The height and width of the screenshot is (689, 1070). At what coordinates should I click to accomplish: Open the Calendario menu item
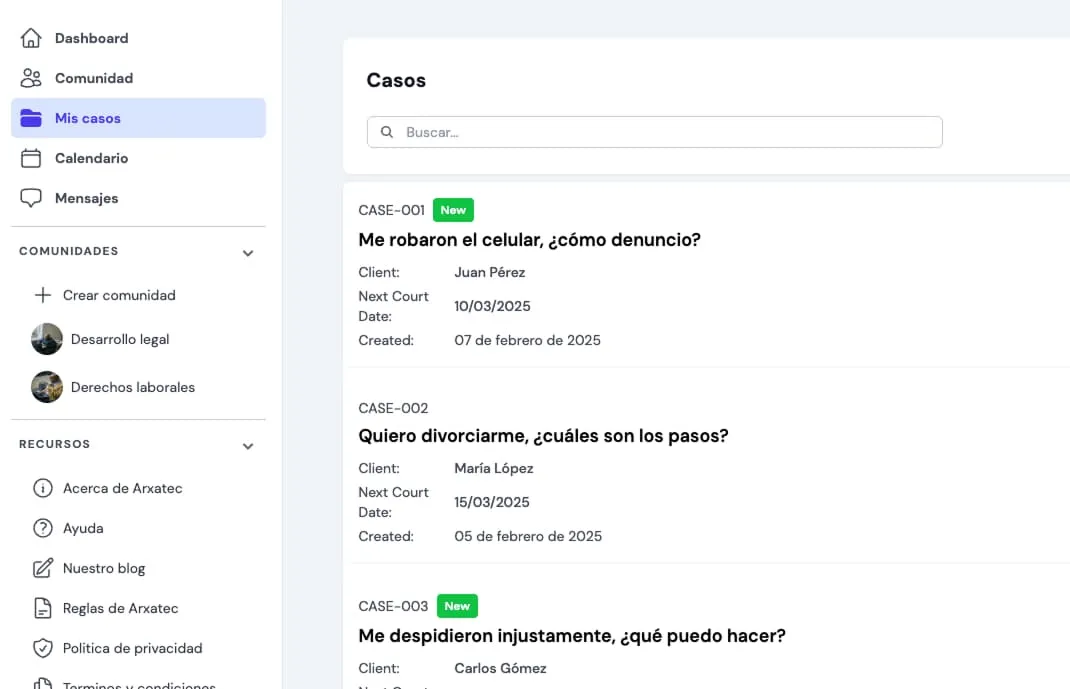click(139, 158)
